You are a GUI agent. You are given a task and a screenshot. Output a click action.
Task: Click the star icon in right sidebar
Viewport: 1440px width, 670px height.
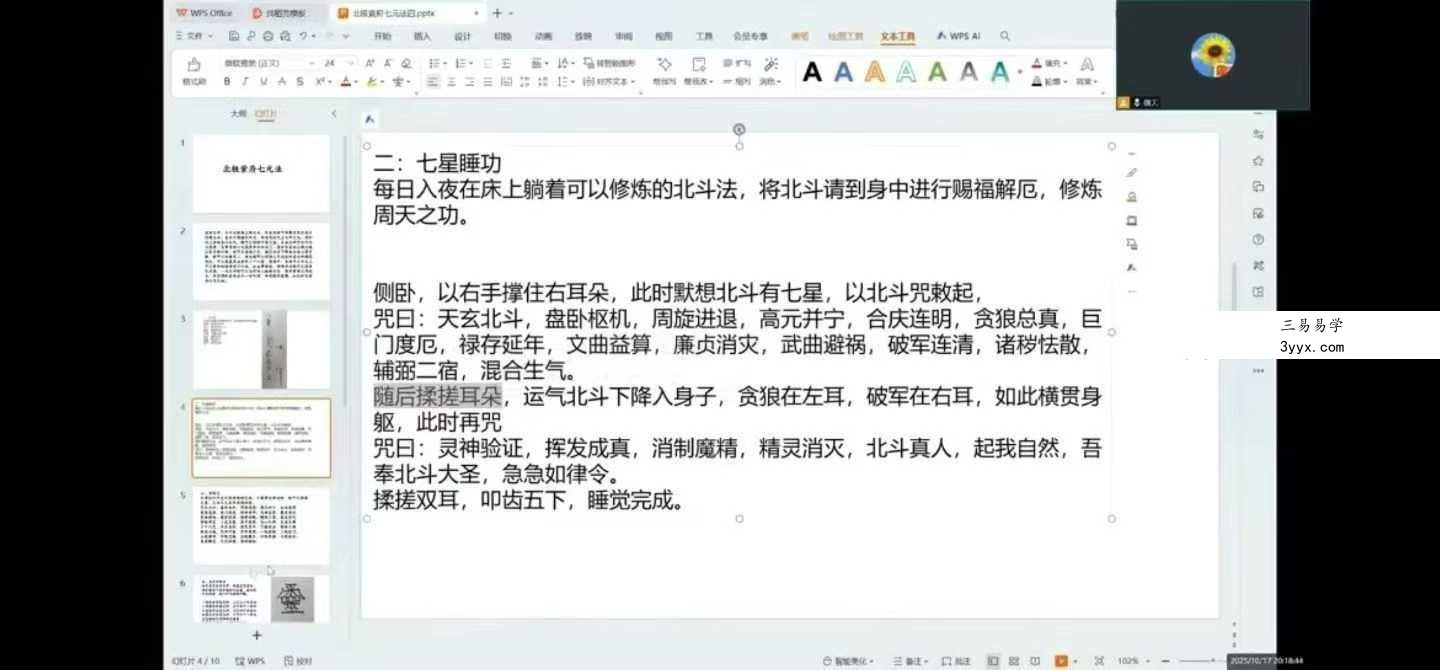[1258, 161]
